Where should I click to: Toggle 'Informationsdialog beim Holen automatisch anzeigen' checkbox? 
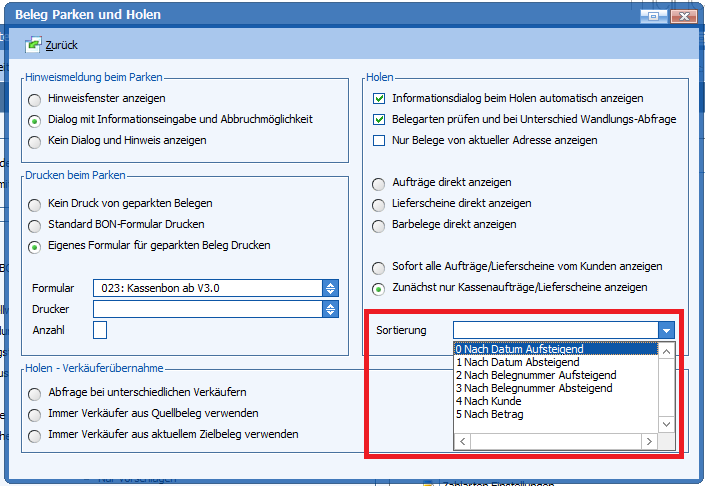379,99
